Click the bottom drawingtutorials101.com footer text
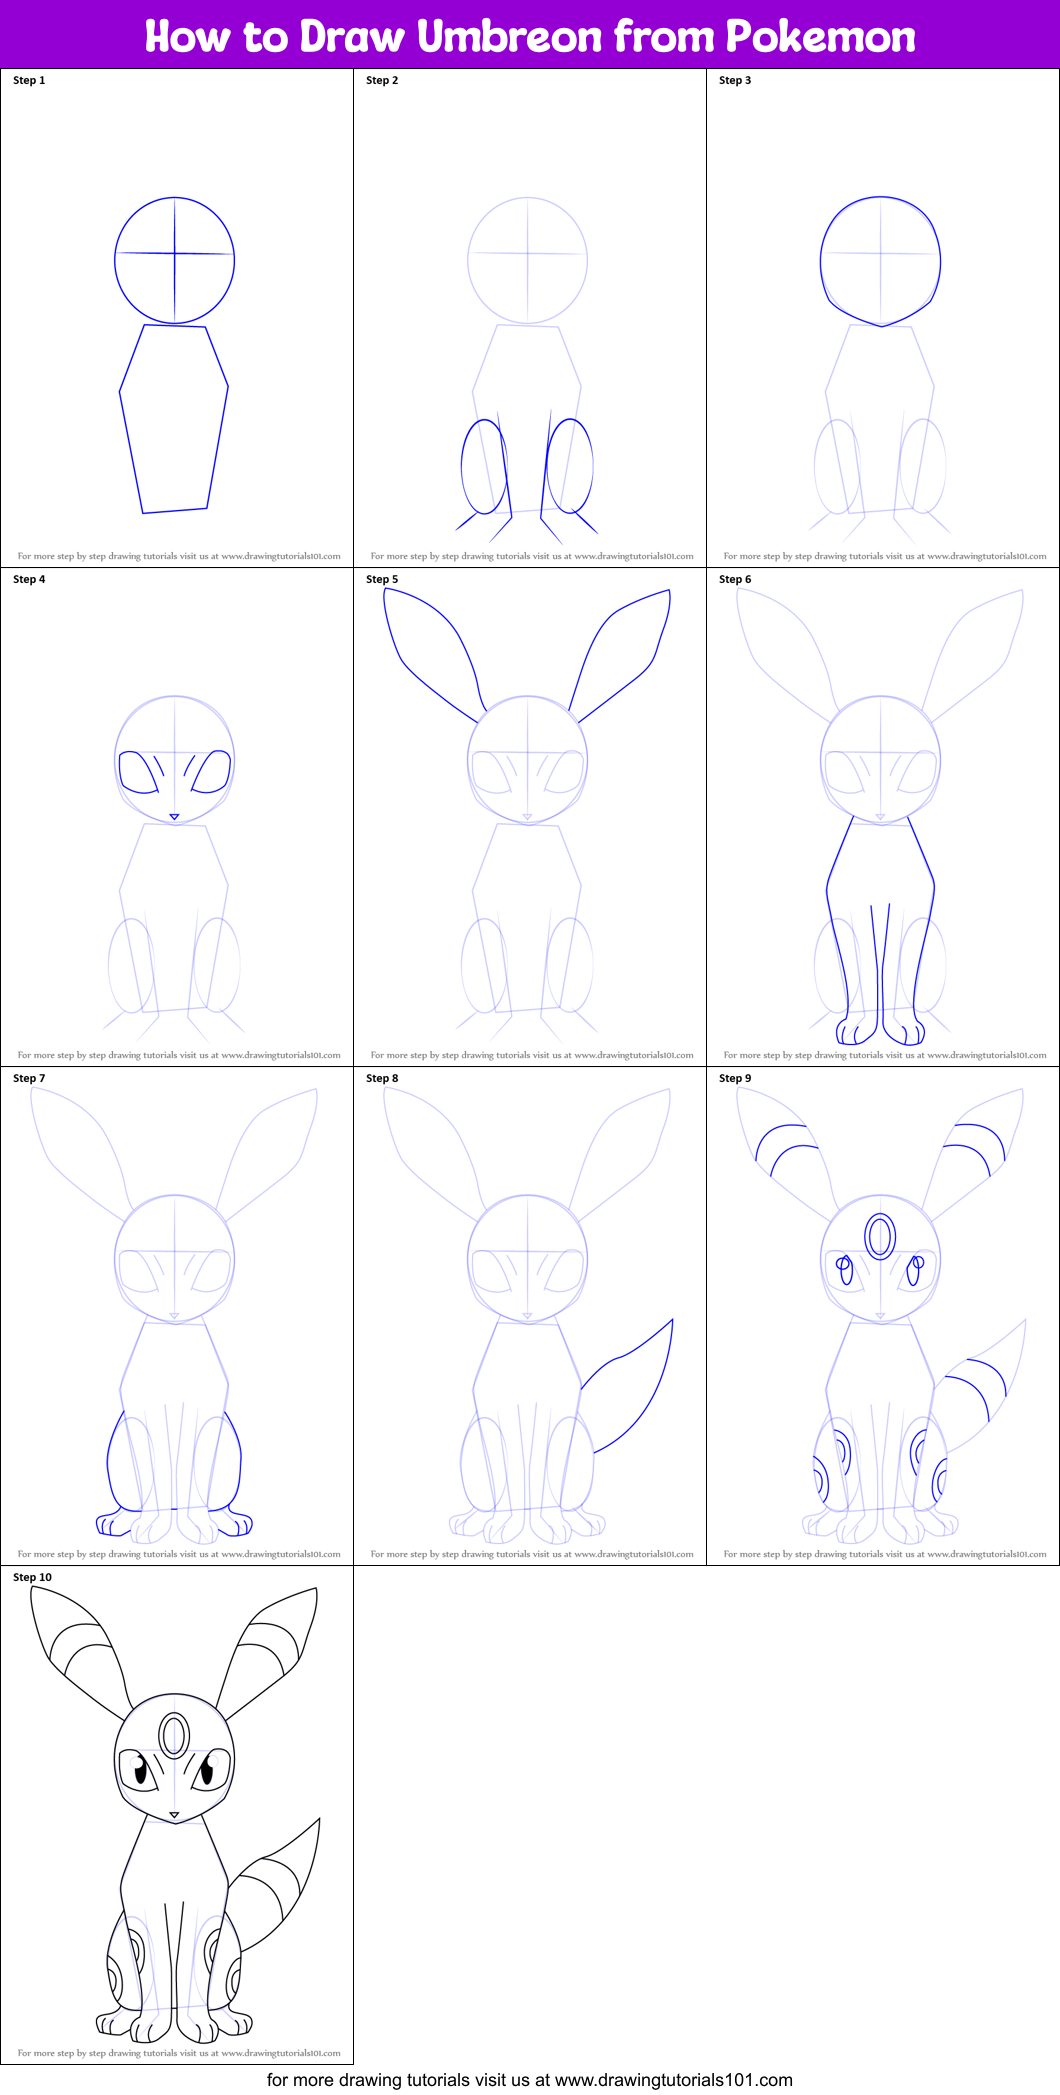This screenshot has height=2095, width=1060. point(530,2080)
